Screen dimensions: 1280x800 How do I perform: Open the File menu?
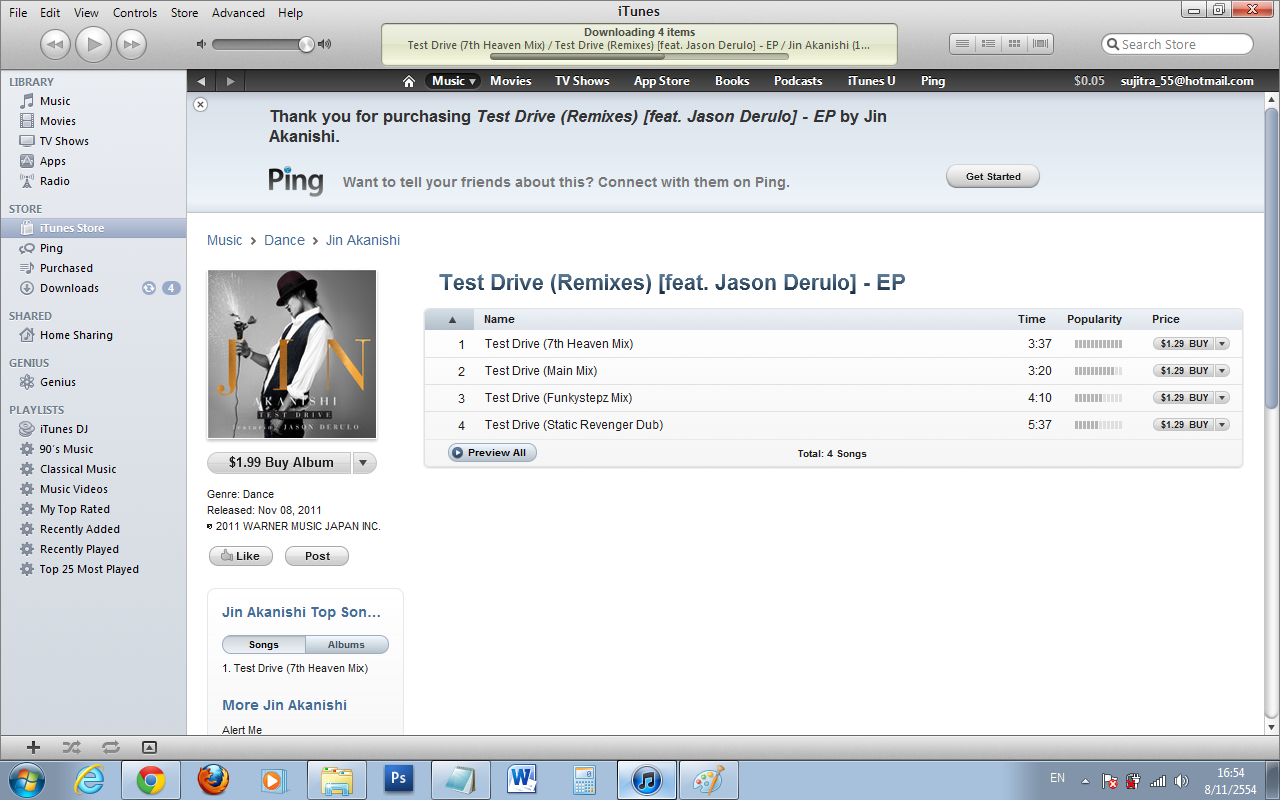pyautogui.click(x=18, y=13)
